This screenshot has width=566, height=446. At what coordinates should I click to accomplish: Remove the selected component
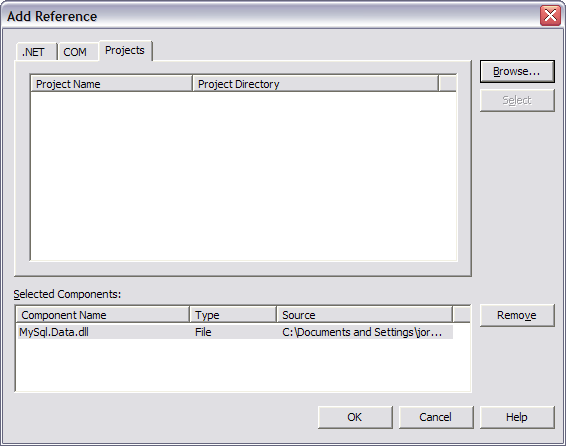pyautogui.click(x=517, y=315)
